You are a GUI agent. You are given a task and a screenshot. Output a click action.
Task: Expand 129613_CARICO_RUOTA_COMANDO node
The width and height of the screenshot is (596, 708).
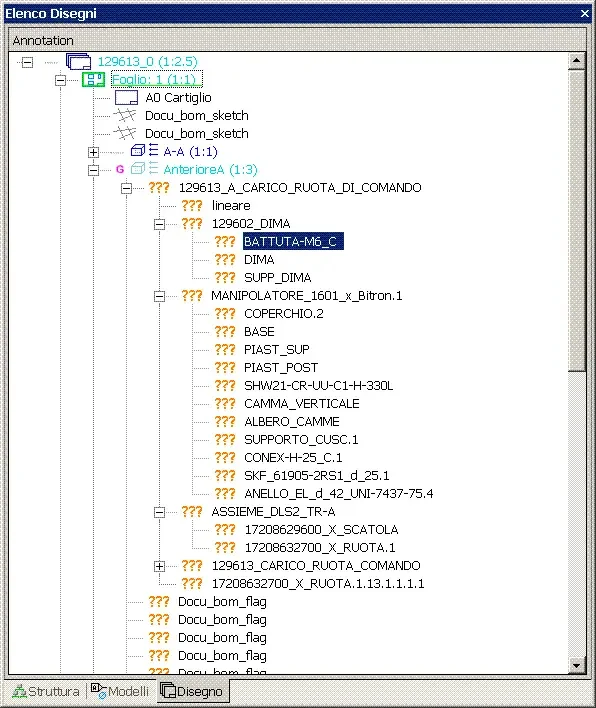click(159, 566)
